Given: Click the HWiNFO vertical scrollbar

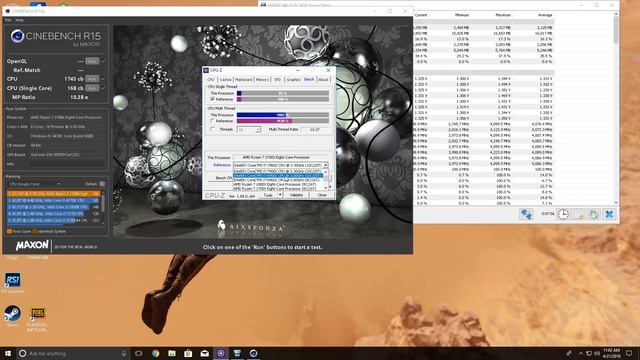Looking at the screenshot, I should [x=616, y=109].
